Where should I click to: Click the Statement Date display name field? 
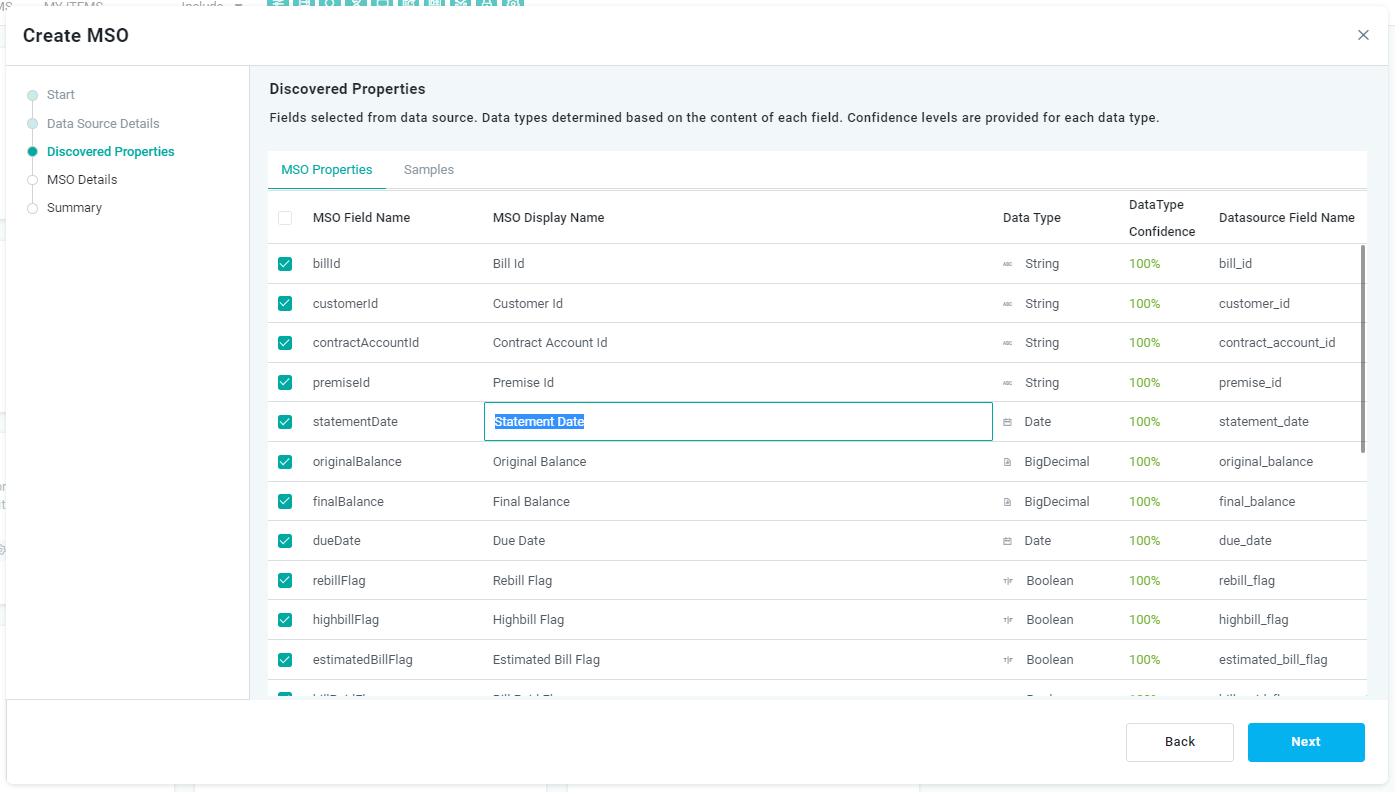(x=738, y=422)
